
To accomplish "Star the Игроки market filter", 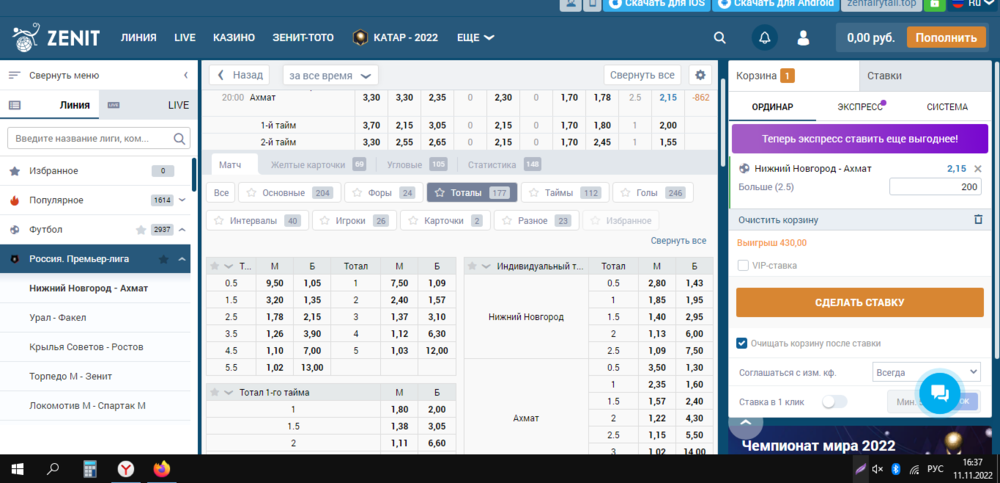I will tap(325, 220).
